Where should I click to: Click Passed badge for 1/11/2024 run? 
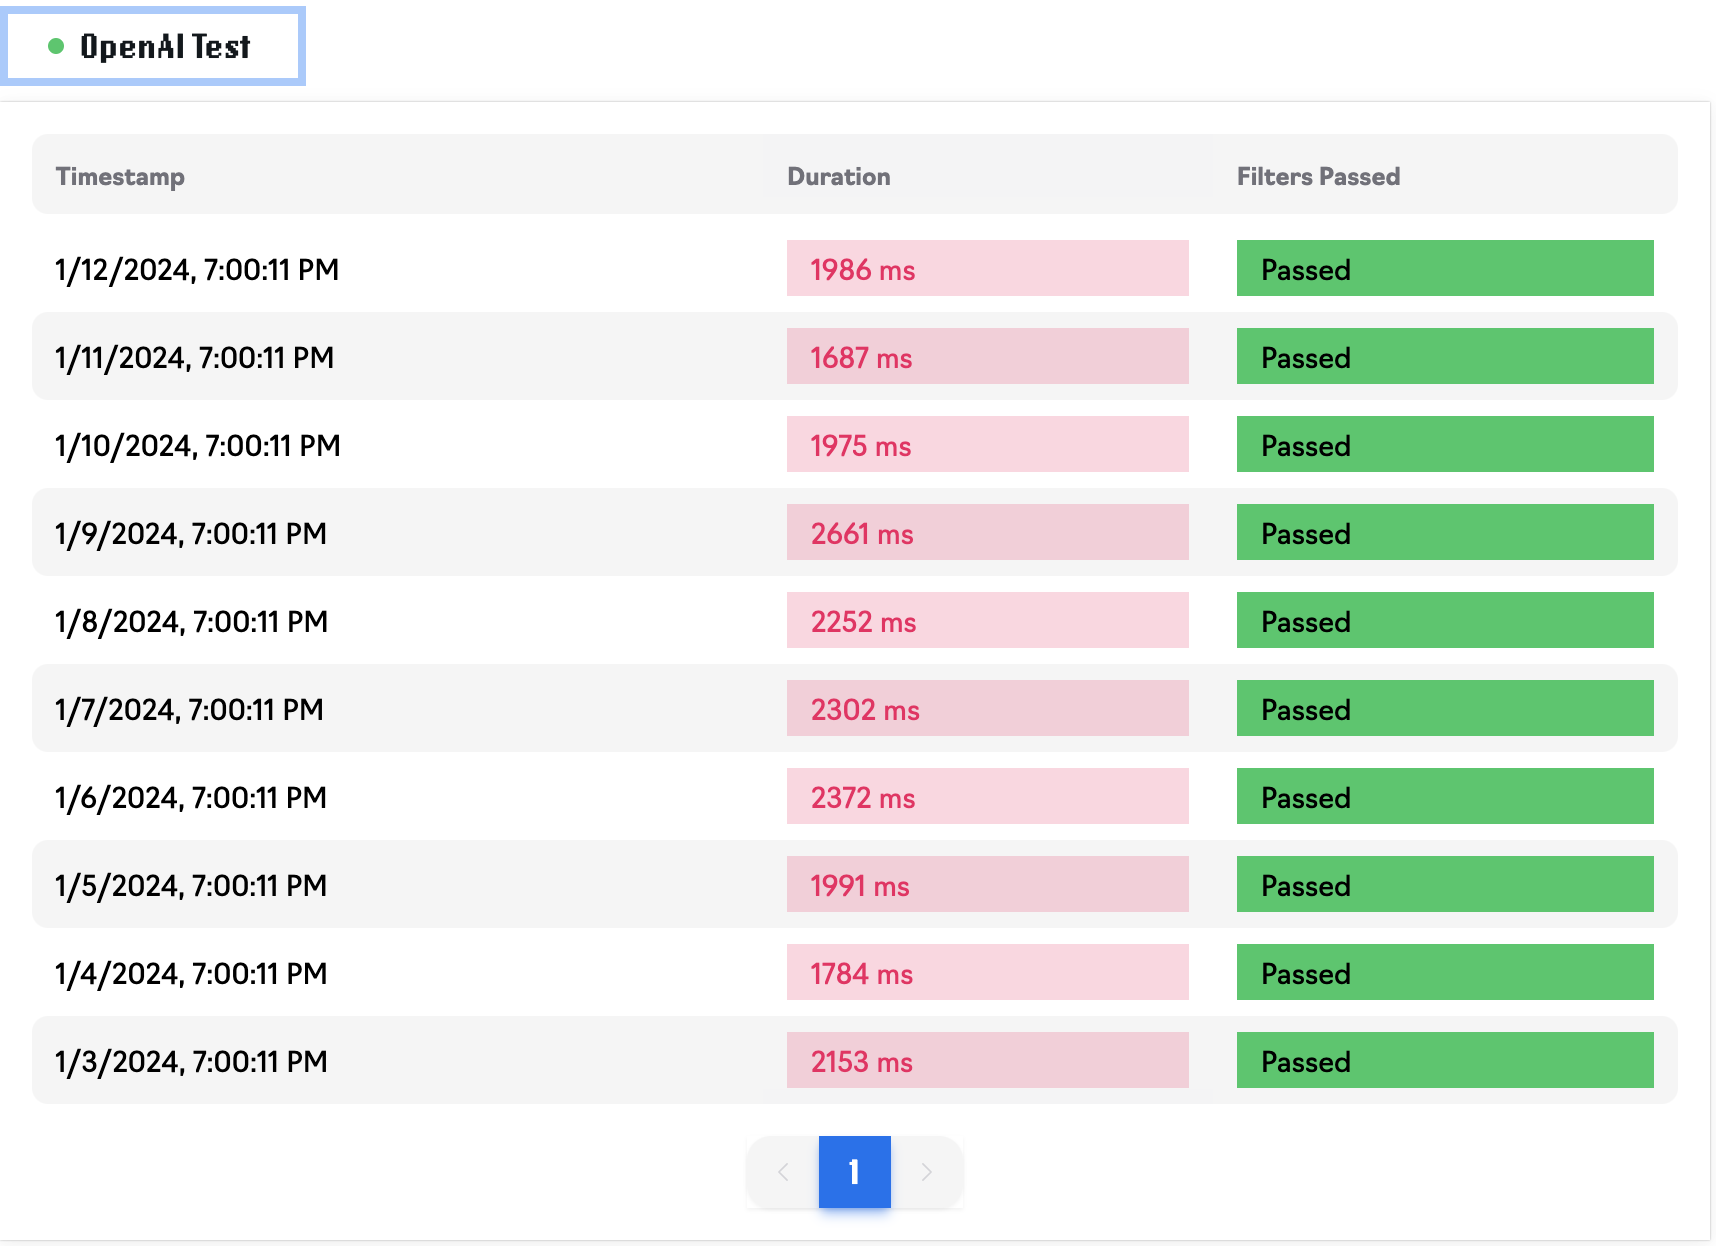pos(1444,357)
